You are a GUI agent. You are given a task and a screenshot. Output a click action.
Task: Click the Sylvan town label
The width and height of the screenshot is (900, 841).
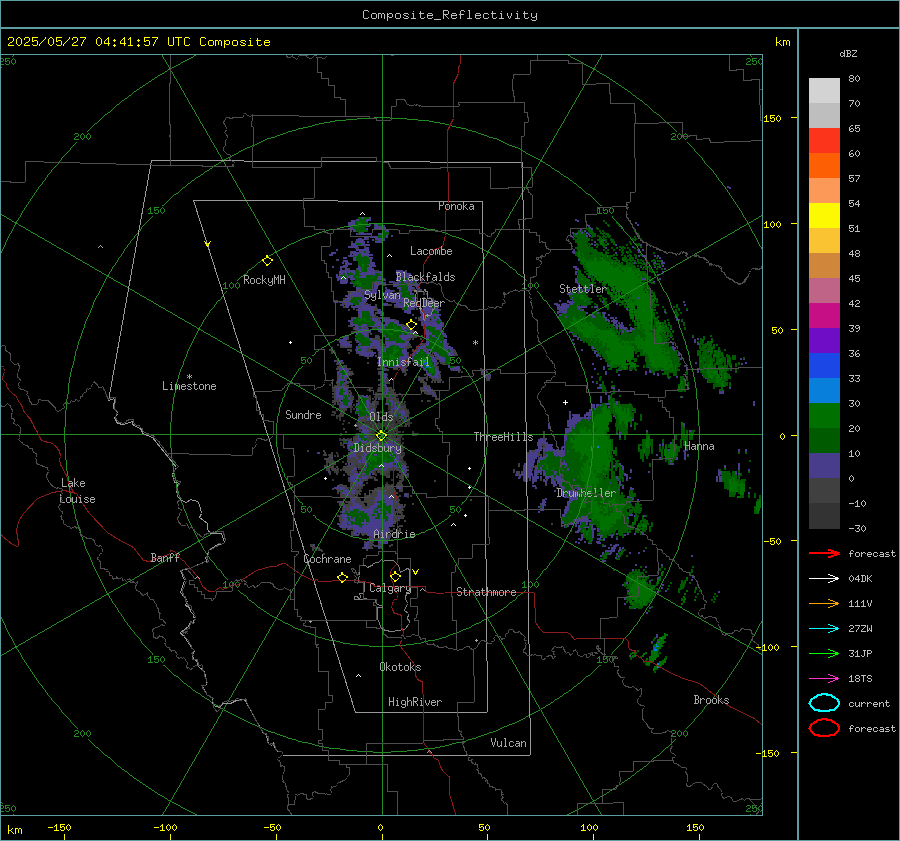[x=382, y=295]
